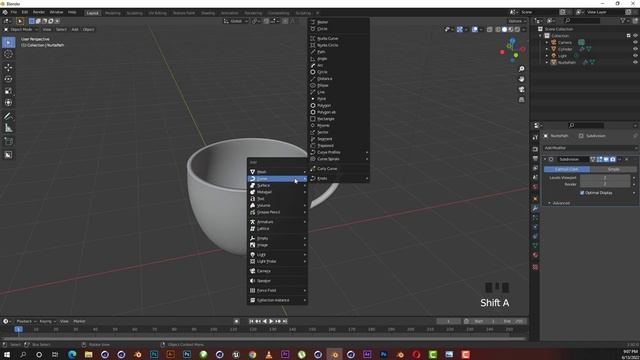Select the Measure tool in viewport toolbar

point(8,128)
